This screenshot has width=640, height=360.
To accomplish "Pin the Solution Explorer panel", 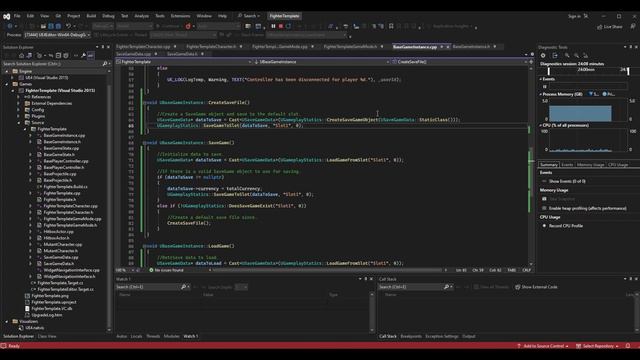I will [102, 47].
